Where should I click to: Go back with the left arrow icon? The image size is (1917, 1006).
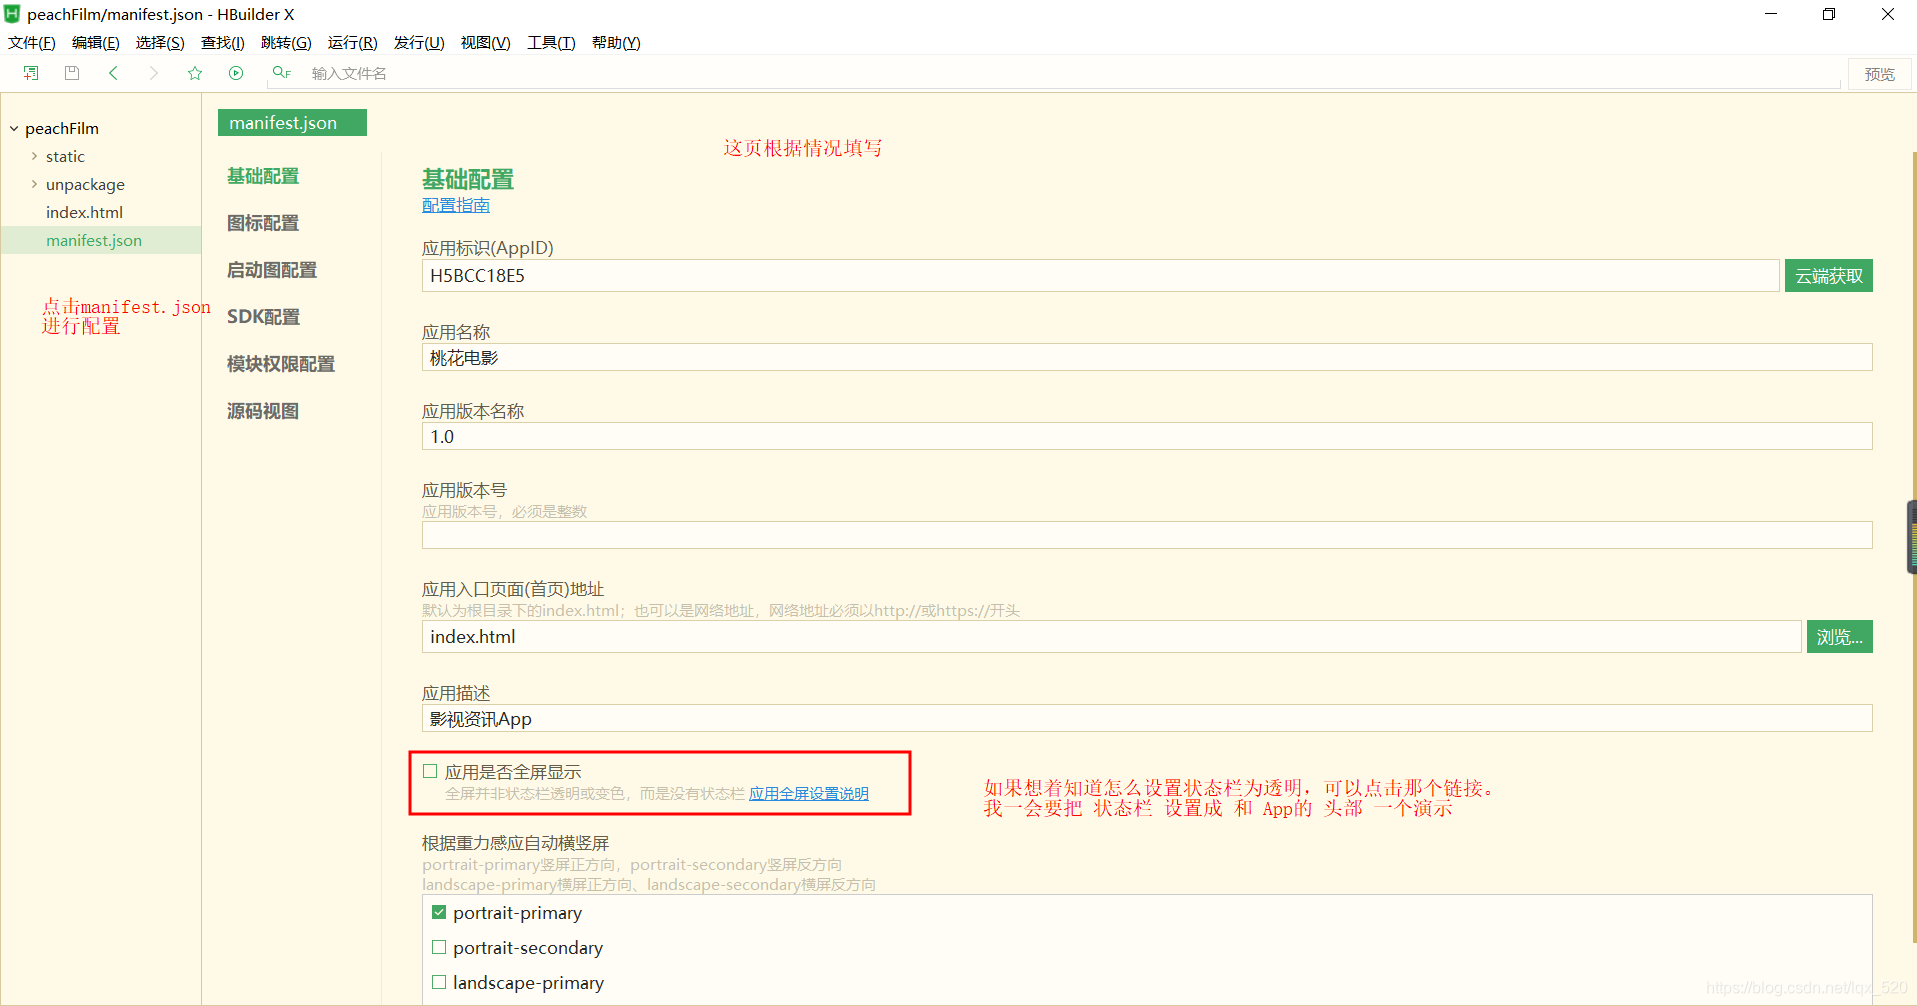click(113, 73)
